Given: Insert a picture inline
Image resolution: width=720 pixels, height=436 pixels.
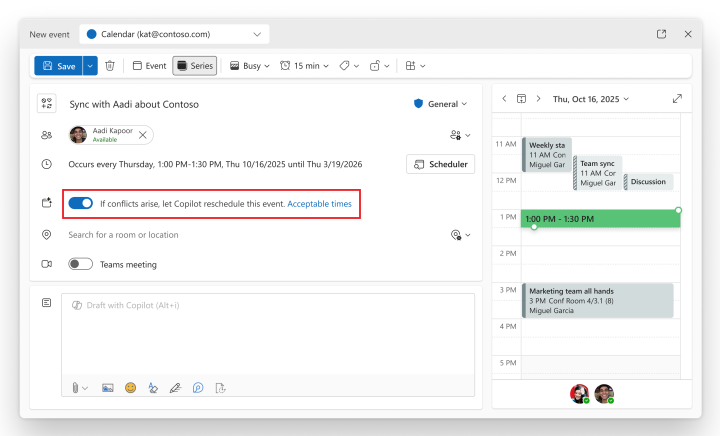Looking at the screenshot, I should point(107,388).
